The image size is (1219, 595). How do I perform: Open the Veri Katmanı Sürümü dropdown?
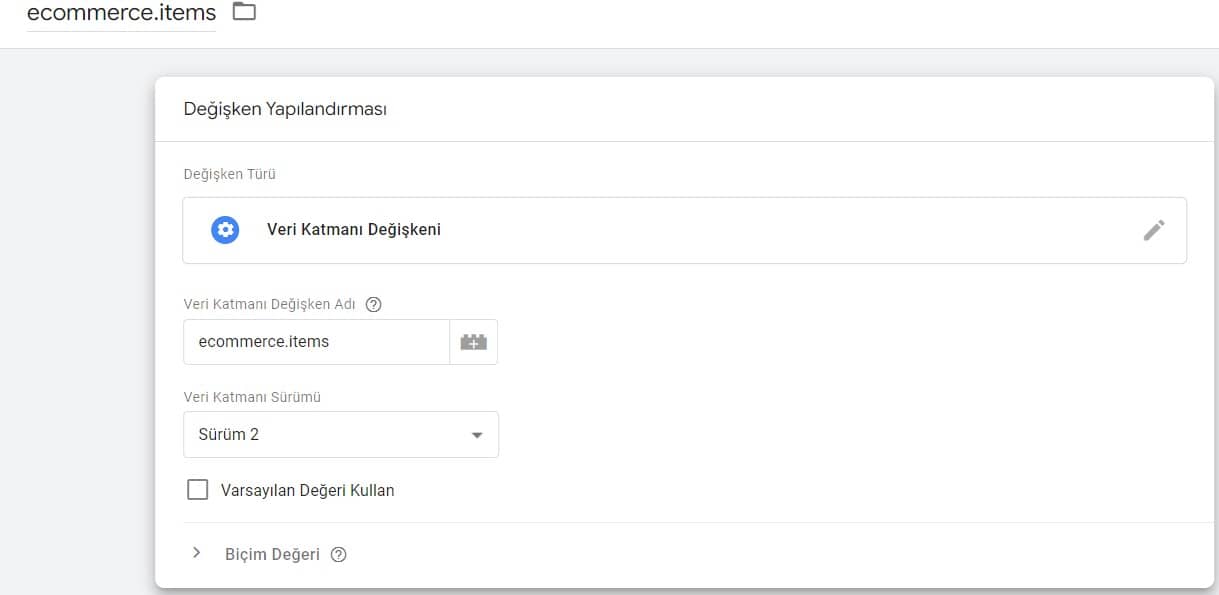[x=341, y=435]
